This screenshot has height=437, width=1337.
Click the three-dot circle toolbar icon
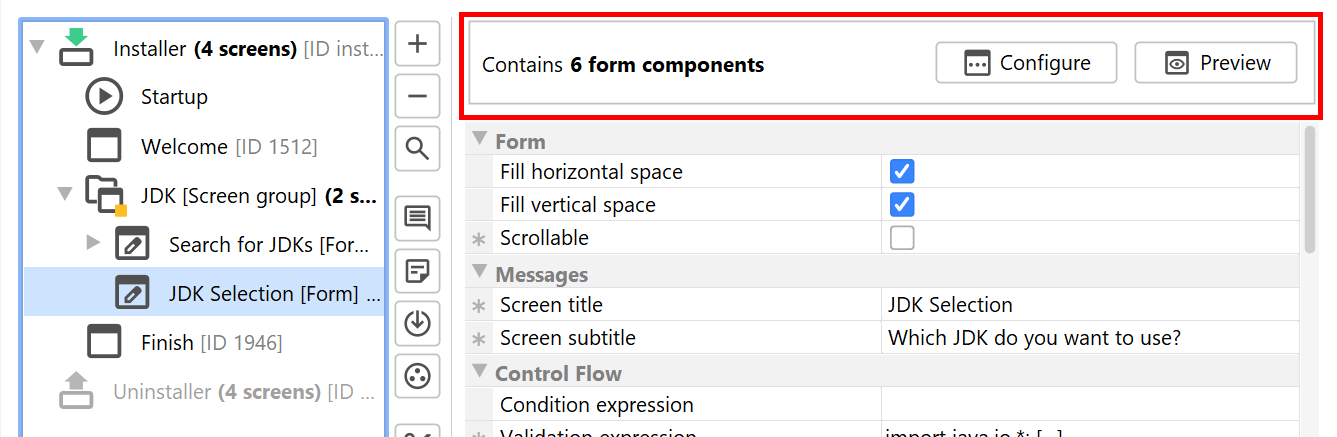pos(418,376)
